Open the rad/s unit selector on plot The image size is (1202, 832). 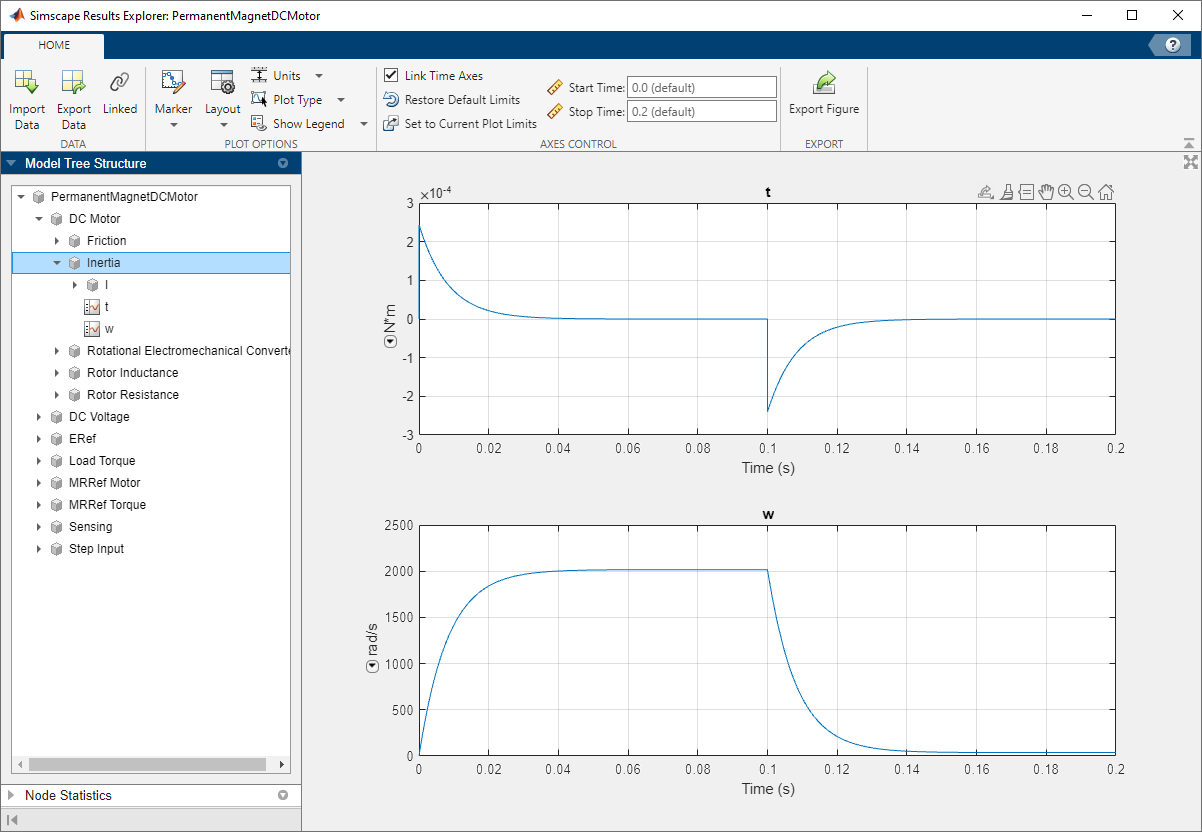(373, 666)
